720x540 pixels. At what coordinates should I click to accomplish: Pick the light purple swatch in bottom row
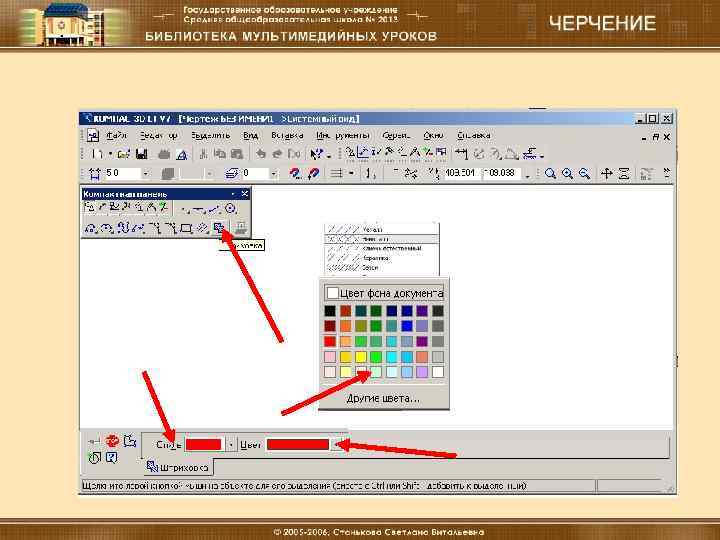point(422,371)
